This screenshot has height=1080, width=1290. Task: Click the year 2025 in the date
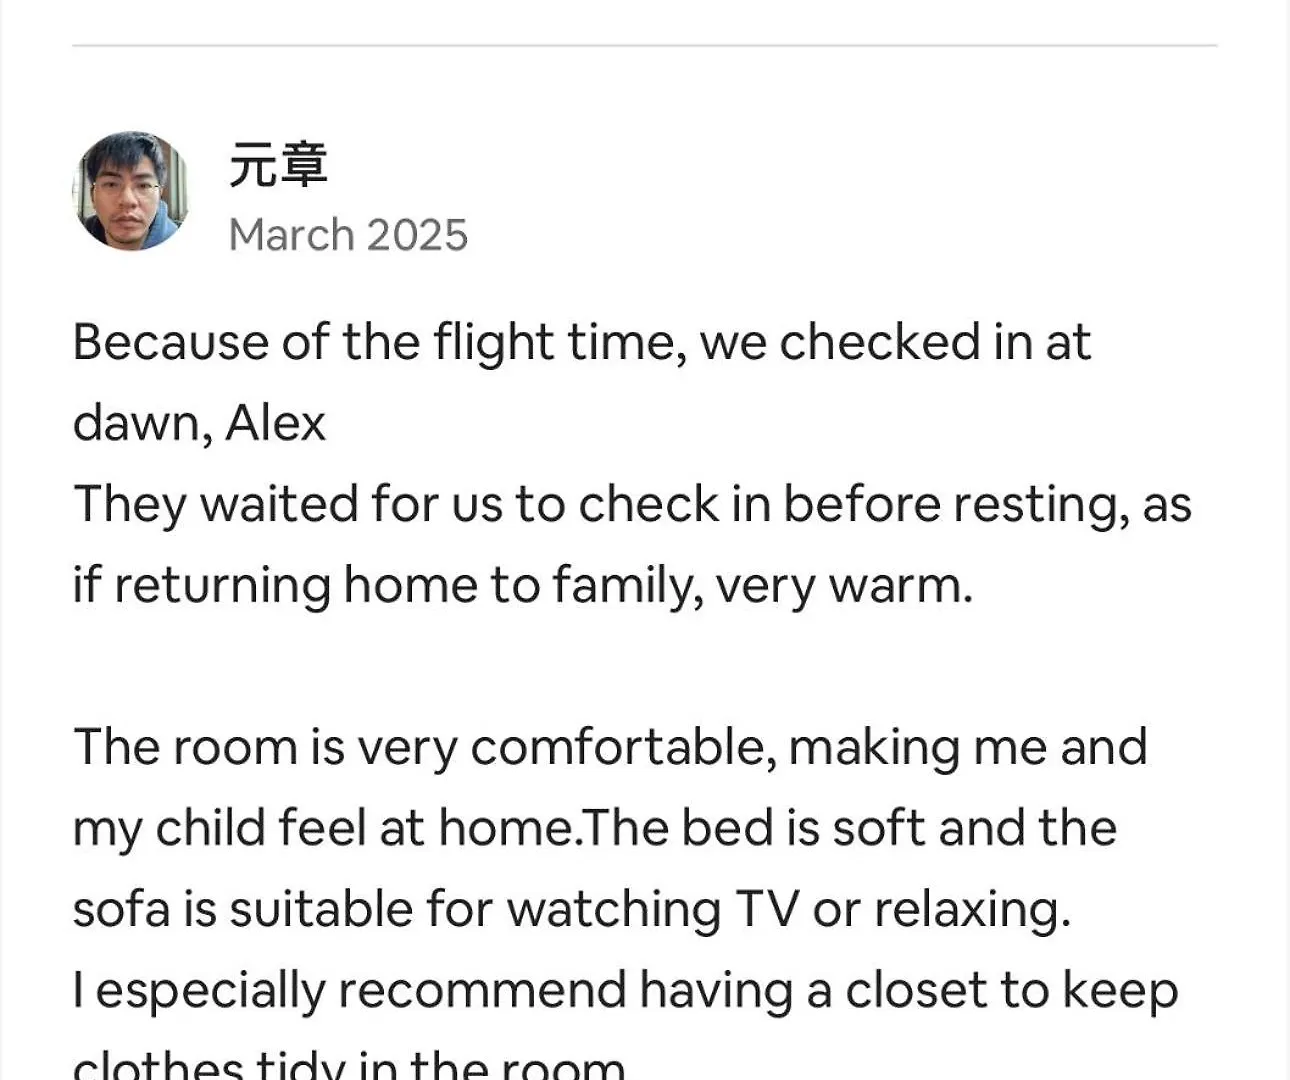click(417, 236)
